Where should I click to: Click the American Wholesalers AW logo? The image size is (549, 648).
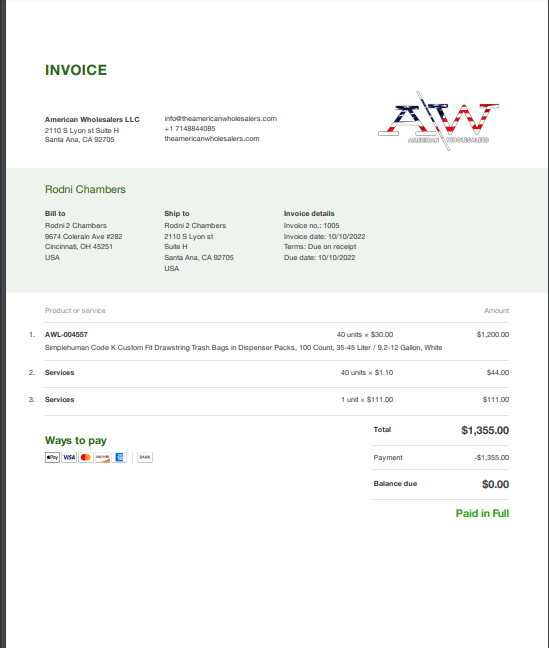tap(439, 121)
